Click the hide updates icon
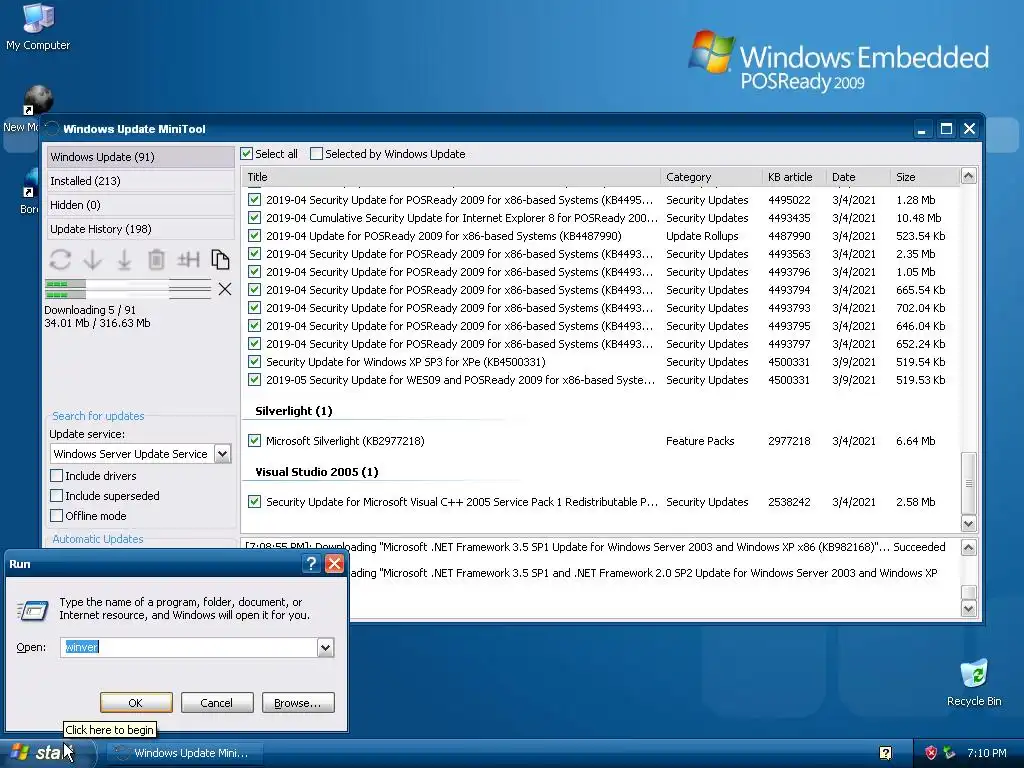Viewport: 1024px width, 768px height. [x=189, y=260]
